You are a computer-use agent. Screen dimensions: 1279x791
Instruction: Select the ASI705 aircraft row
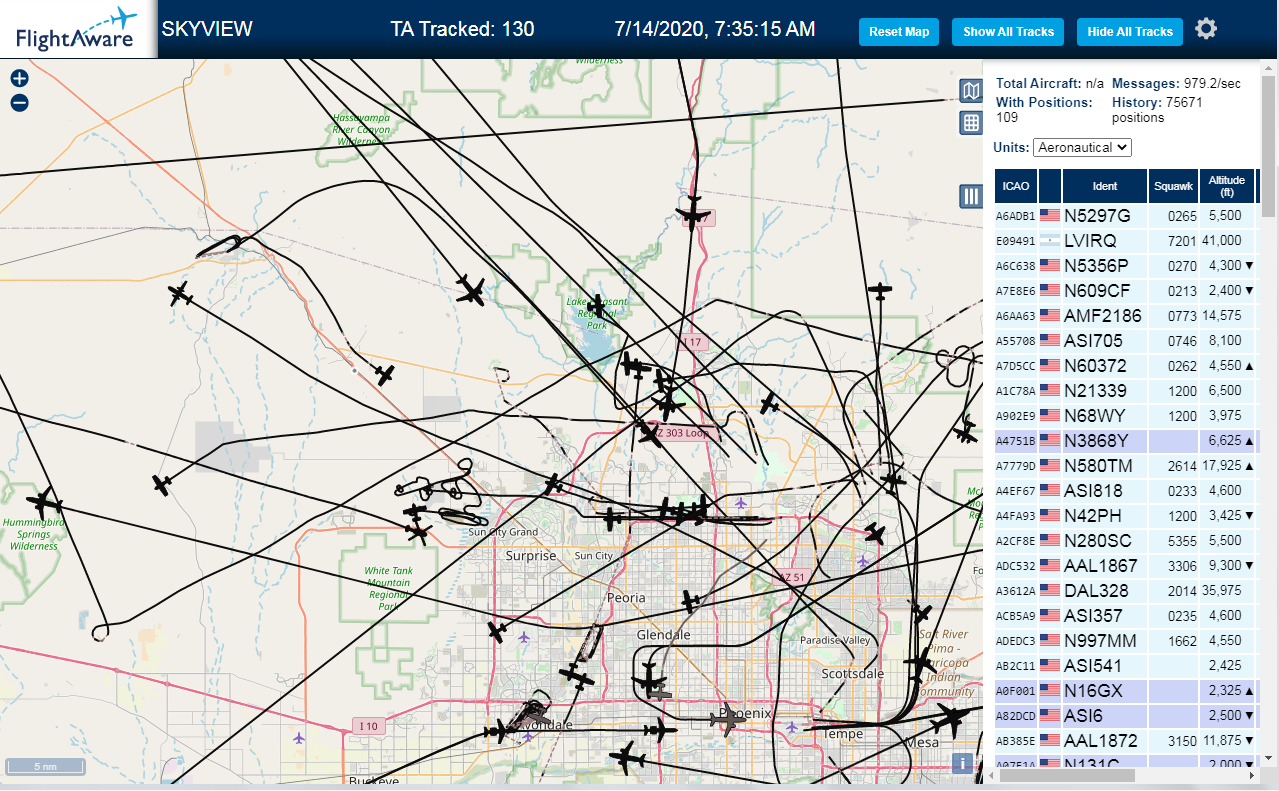(x=1127, y=340)
